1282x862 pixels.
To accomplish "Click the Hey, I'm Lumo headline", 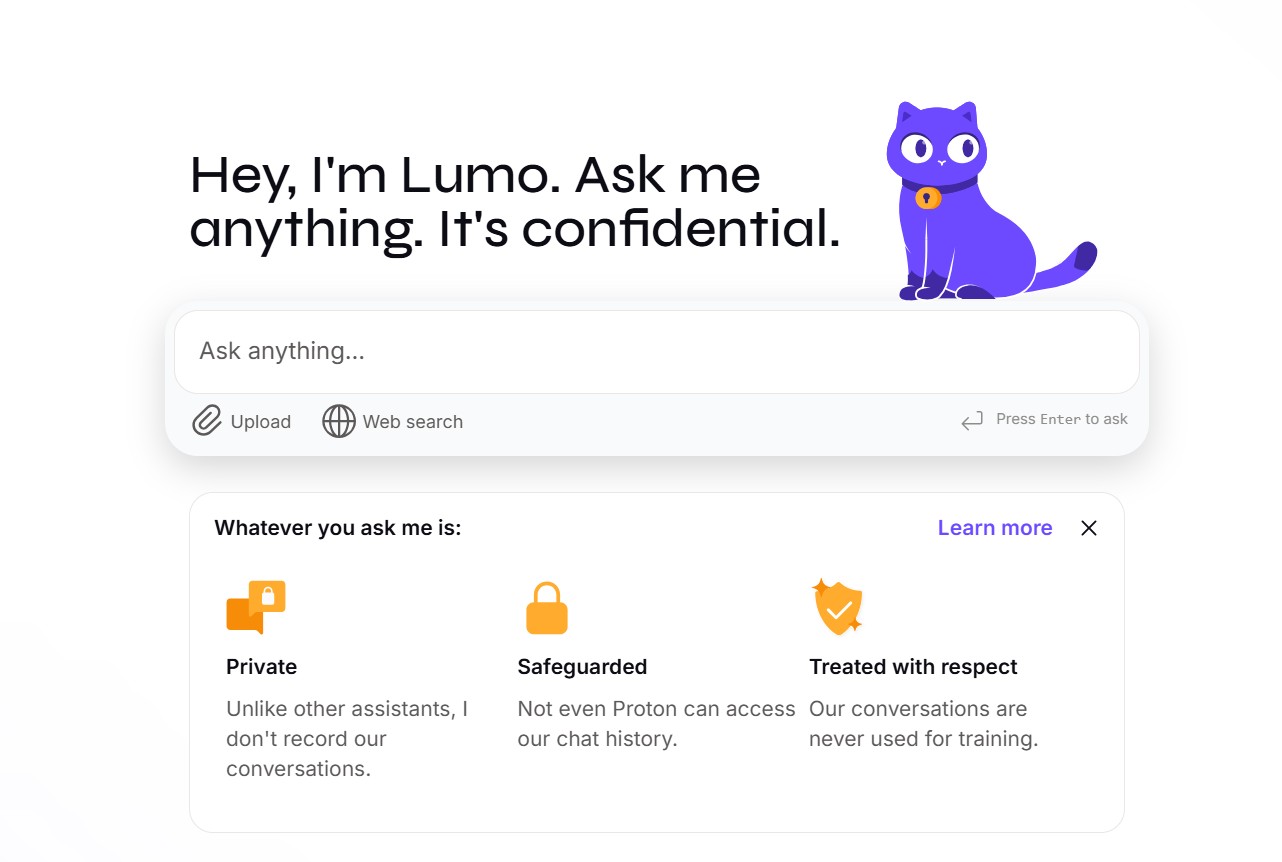I will 515,201.
